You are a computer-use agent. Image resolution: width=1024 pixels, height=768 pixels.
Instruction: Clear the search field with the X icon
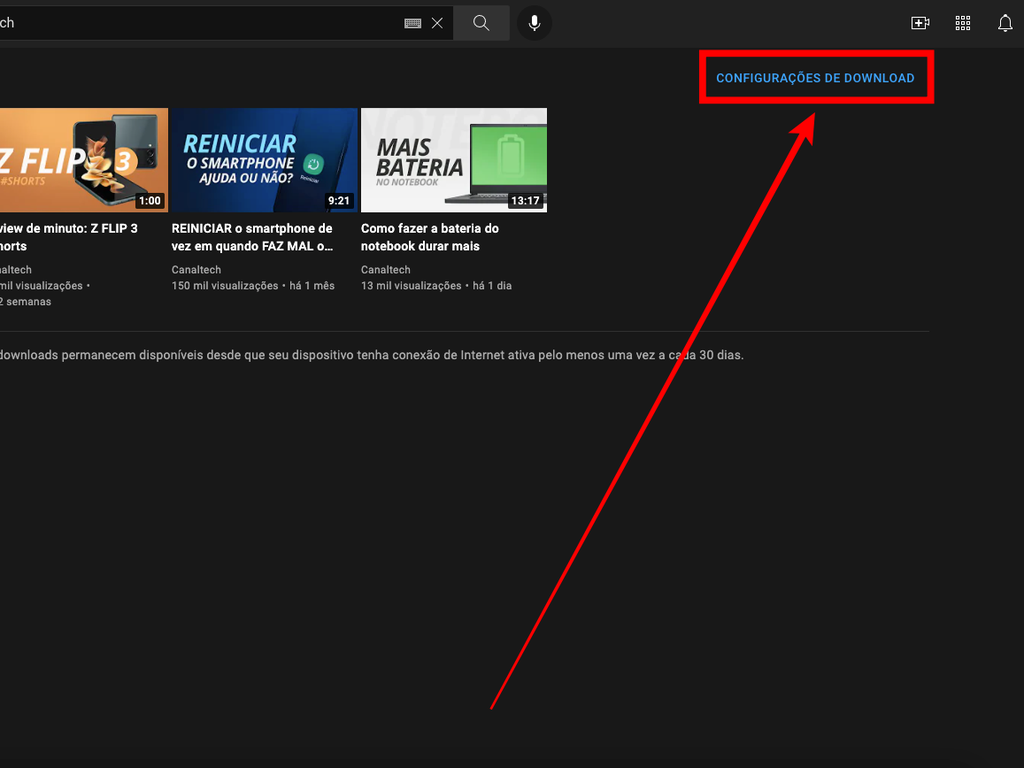[438, 24]
